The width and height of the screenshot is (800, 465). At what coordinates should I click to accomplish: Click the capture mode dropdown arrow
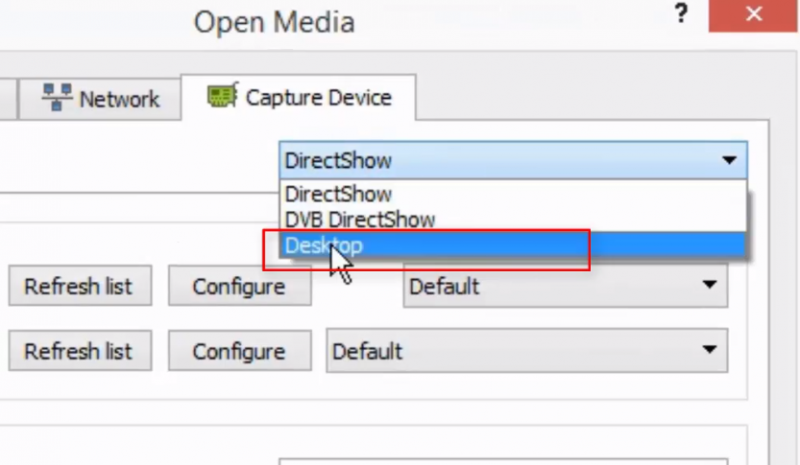coord(729,160)
